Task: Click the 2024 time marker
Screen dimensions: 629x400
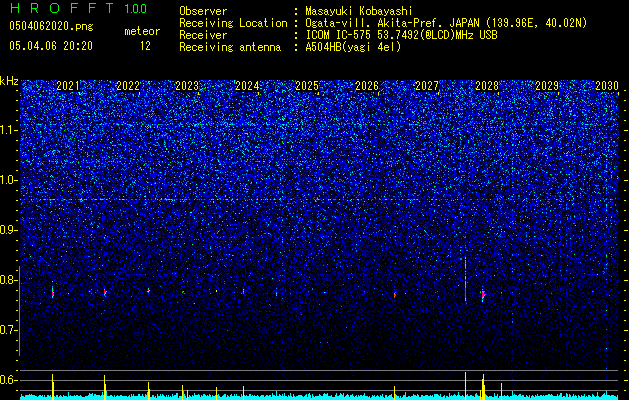Action: [247, 86]
